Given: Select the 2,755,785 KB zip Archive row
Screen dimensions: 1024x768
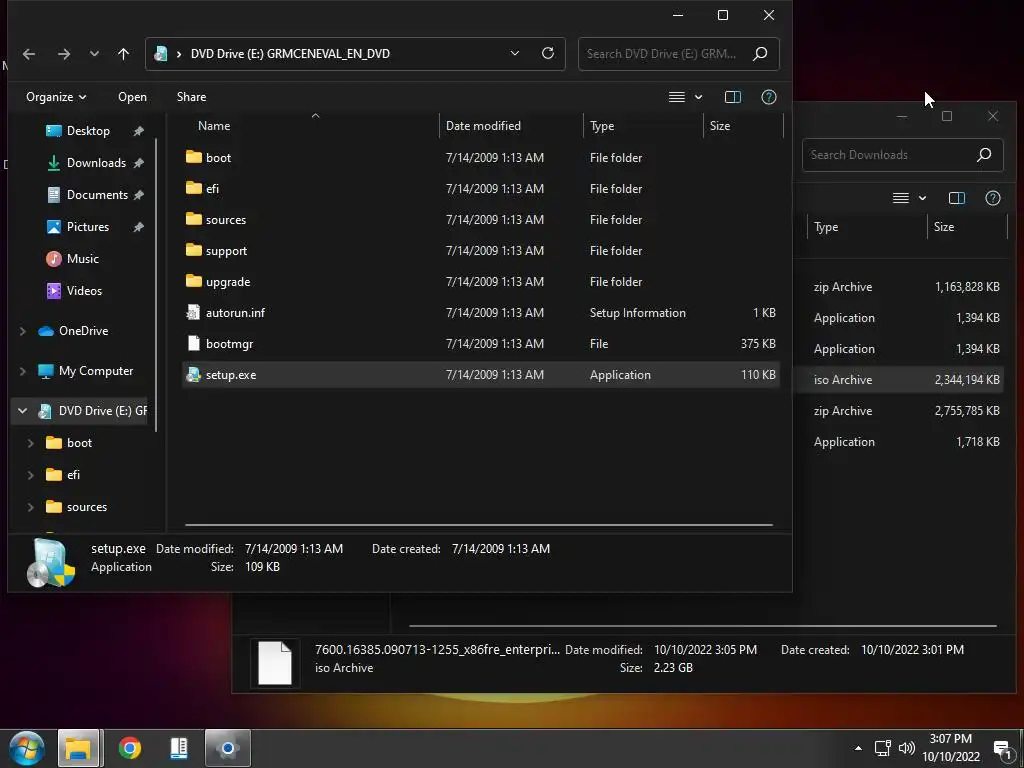Looking at the screenshot, I should (x=901, y=411).
